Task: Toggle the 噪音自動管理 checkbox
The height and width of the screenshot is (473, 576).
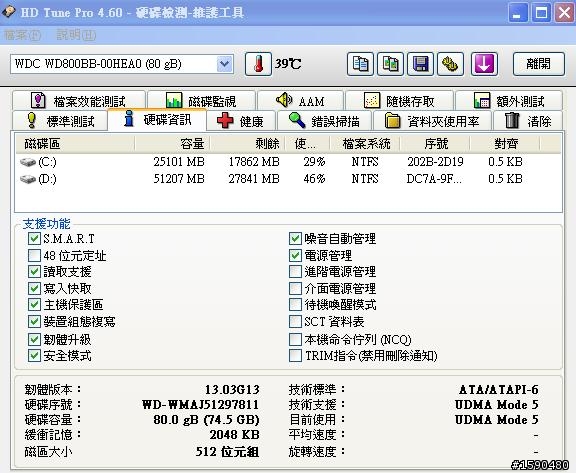Action: click(295, 239)
